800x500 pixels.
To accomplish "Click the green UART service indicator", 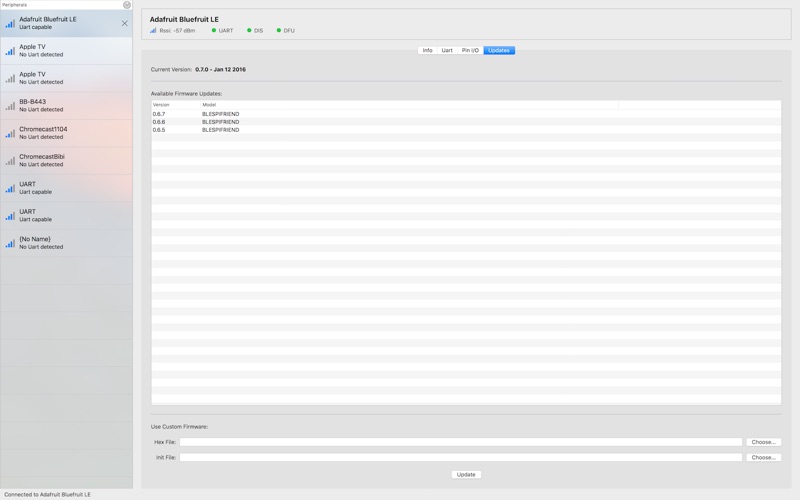I will coord(214,31).
